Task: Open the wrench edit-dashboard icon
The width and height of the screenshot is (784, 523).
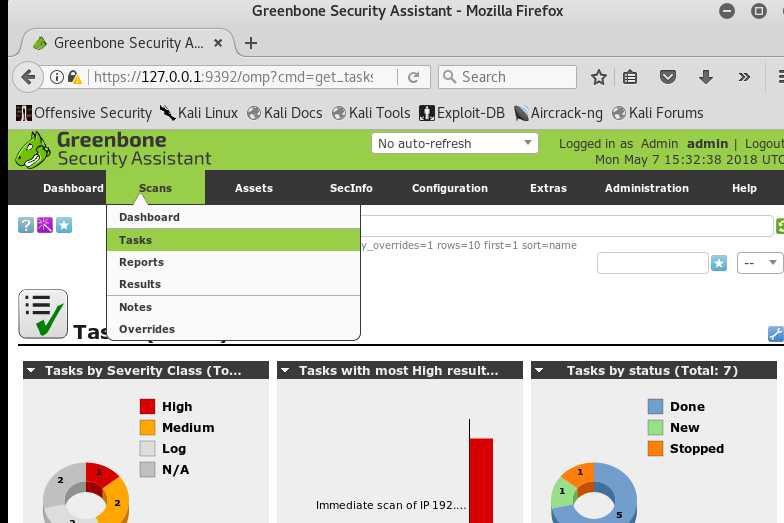Action: click(x=776, y=334)
